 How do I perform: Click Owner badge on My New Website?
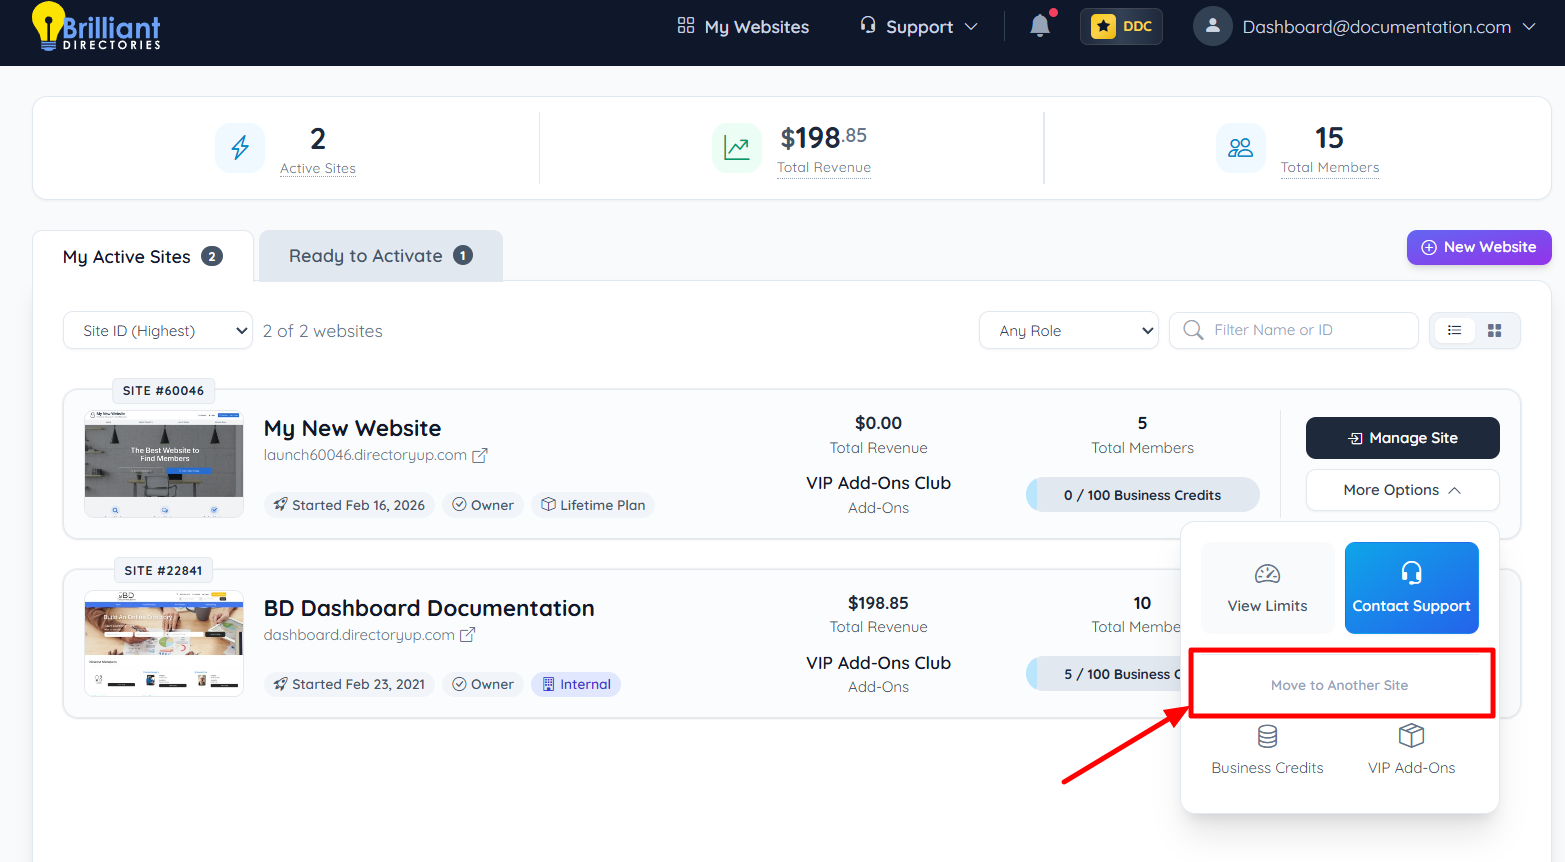click(483, 505)
